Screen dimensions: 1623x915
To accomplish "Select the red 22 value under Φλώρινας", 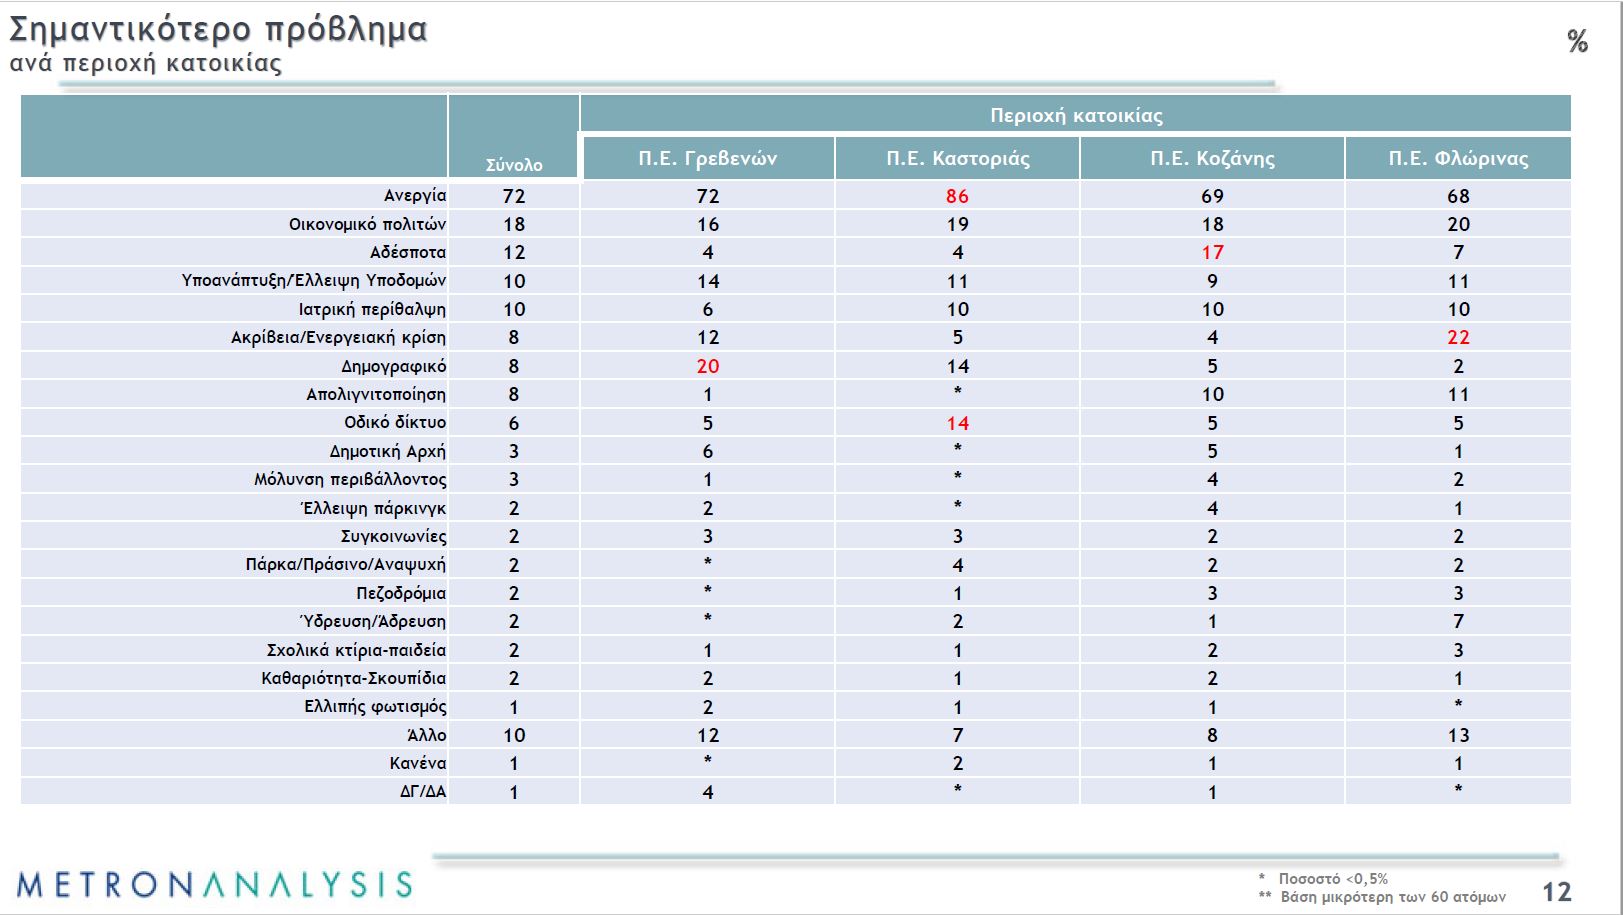I will click(1458, 337).
